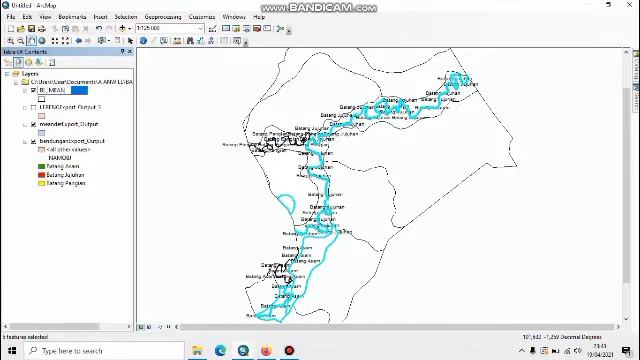Click the Refresh map view button
The image size is (640, 360).
coord(160,327)
